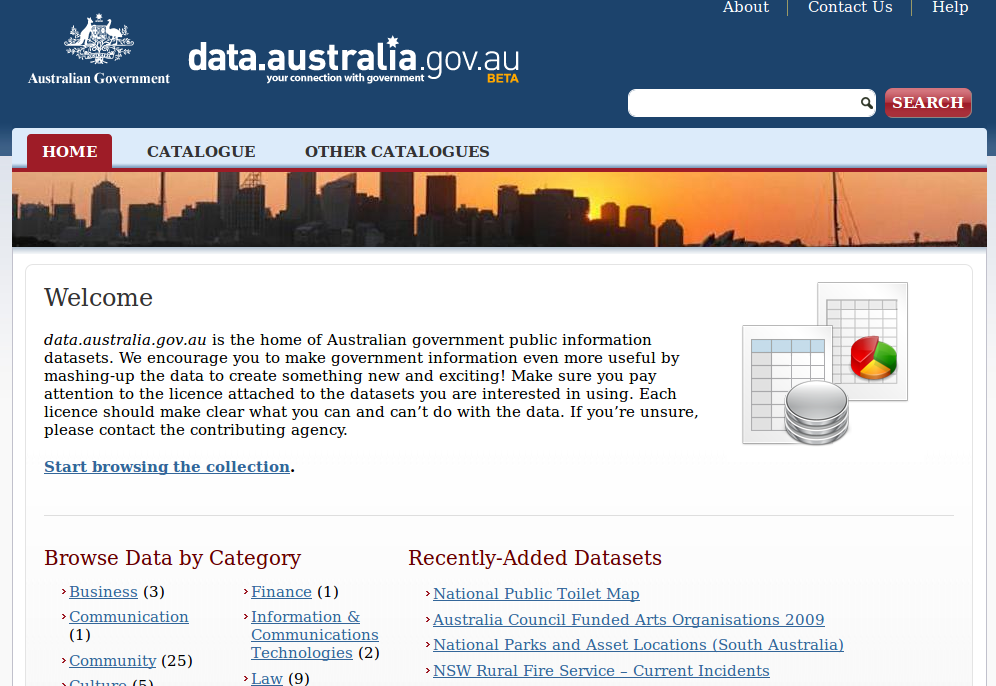Image resolution: width=996 pixels, height=686 pixels.
Task: Open the Help link in header
Action: (950, 8)
